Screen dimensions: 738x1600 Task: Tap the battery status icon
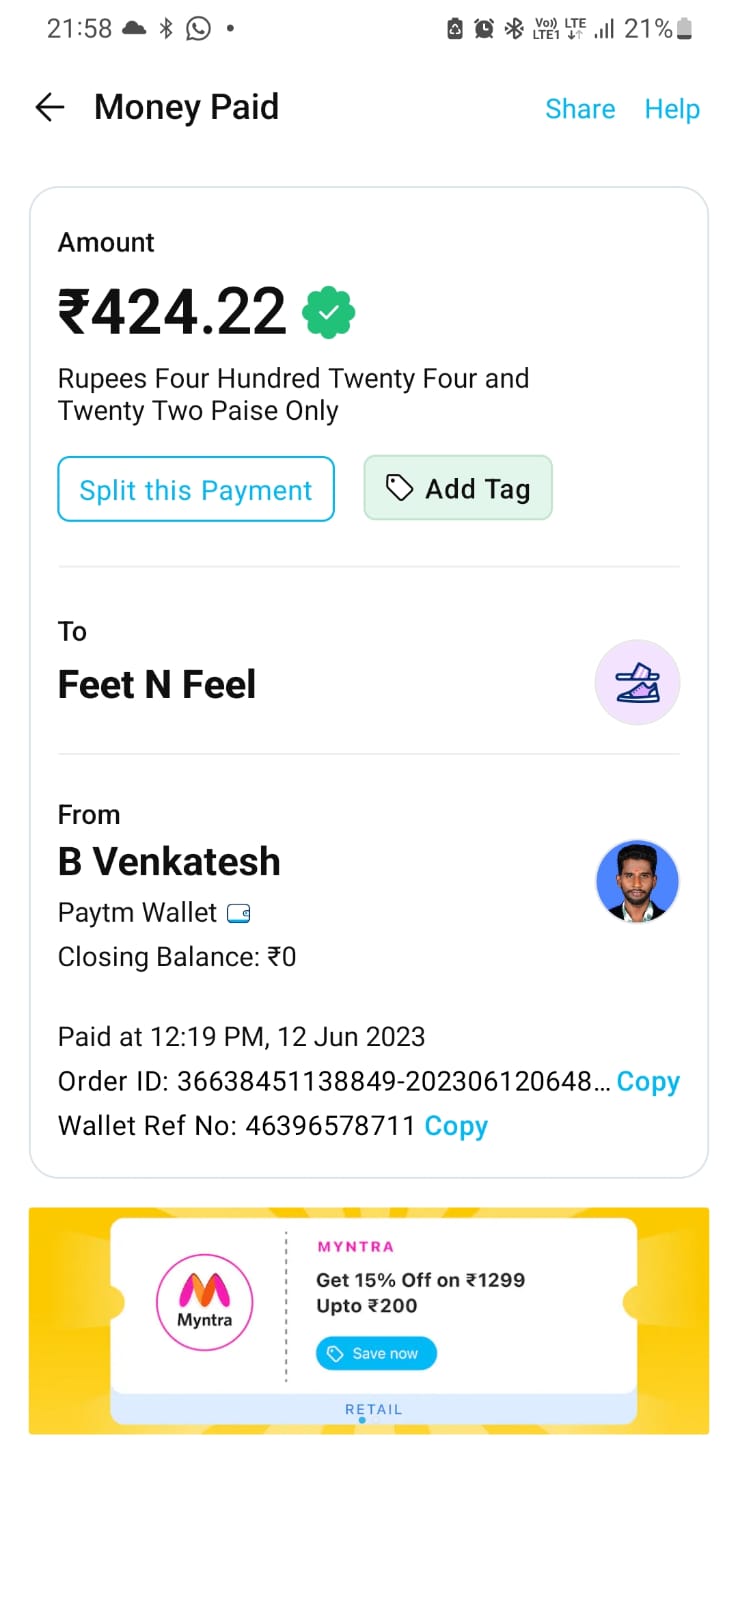point(684,29)
